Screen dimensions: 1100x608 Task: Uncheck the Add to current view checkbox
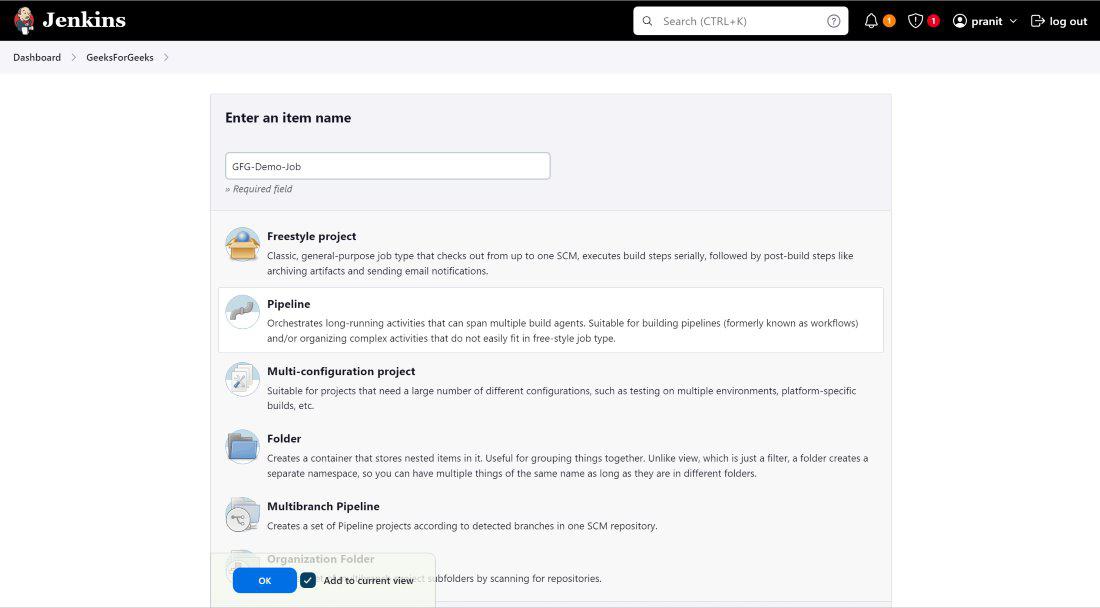(308, 580)
